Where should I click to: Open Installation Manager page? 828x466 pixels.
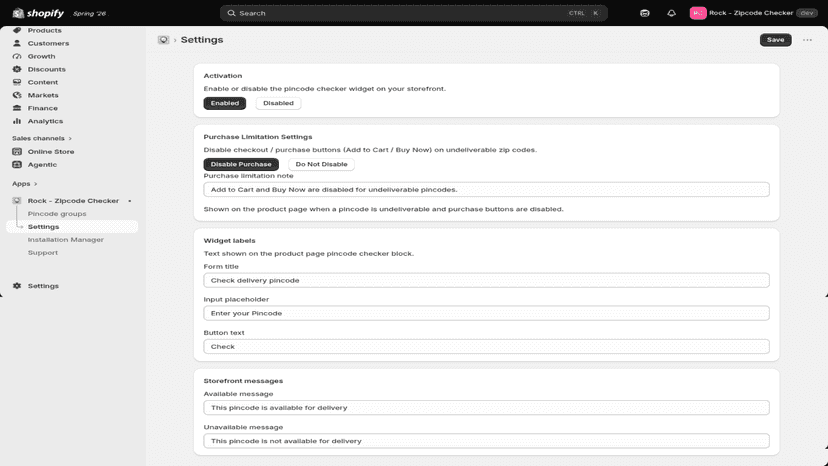pos(65,240)
